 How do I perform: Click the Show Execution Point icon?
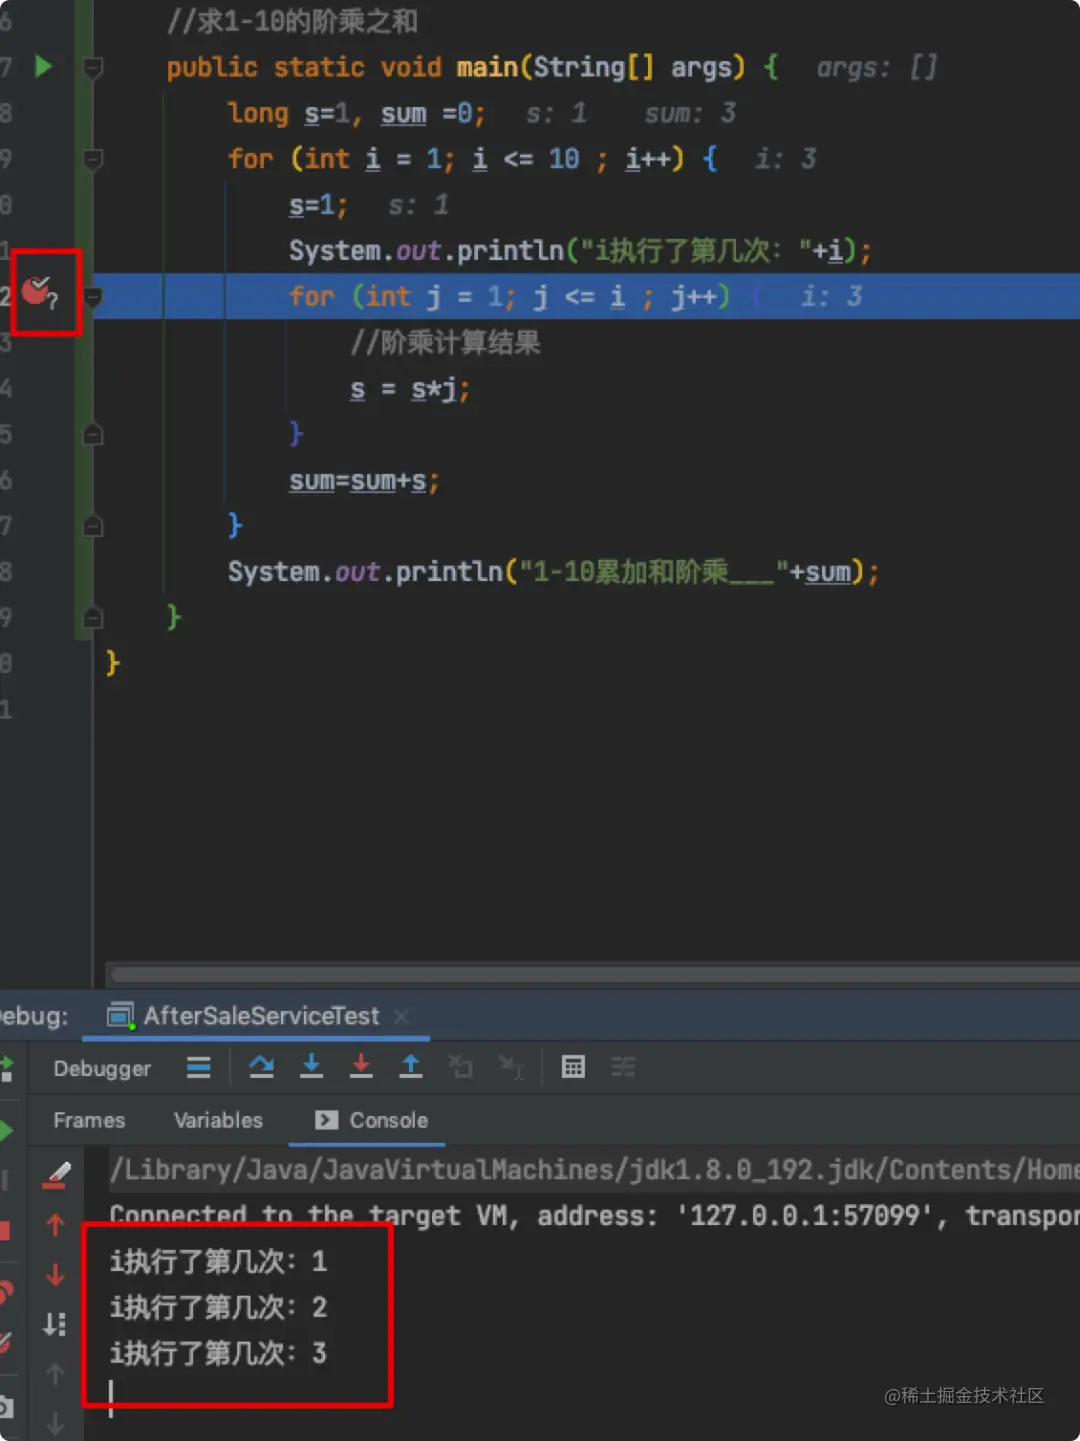[x=199, y=1068]
